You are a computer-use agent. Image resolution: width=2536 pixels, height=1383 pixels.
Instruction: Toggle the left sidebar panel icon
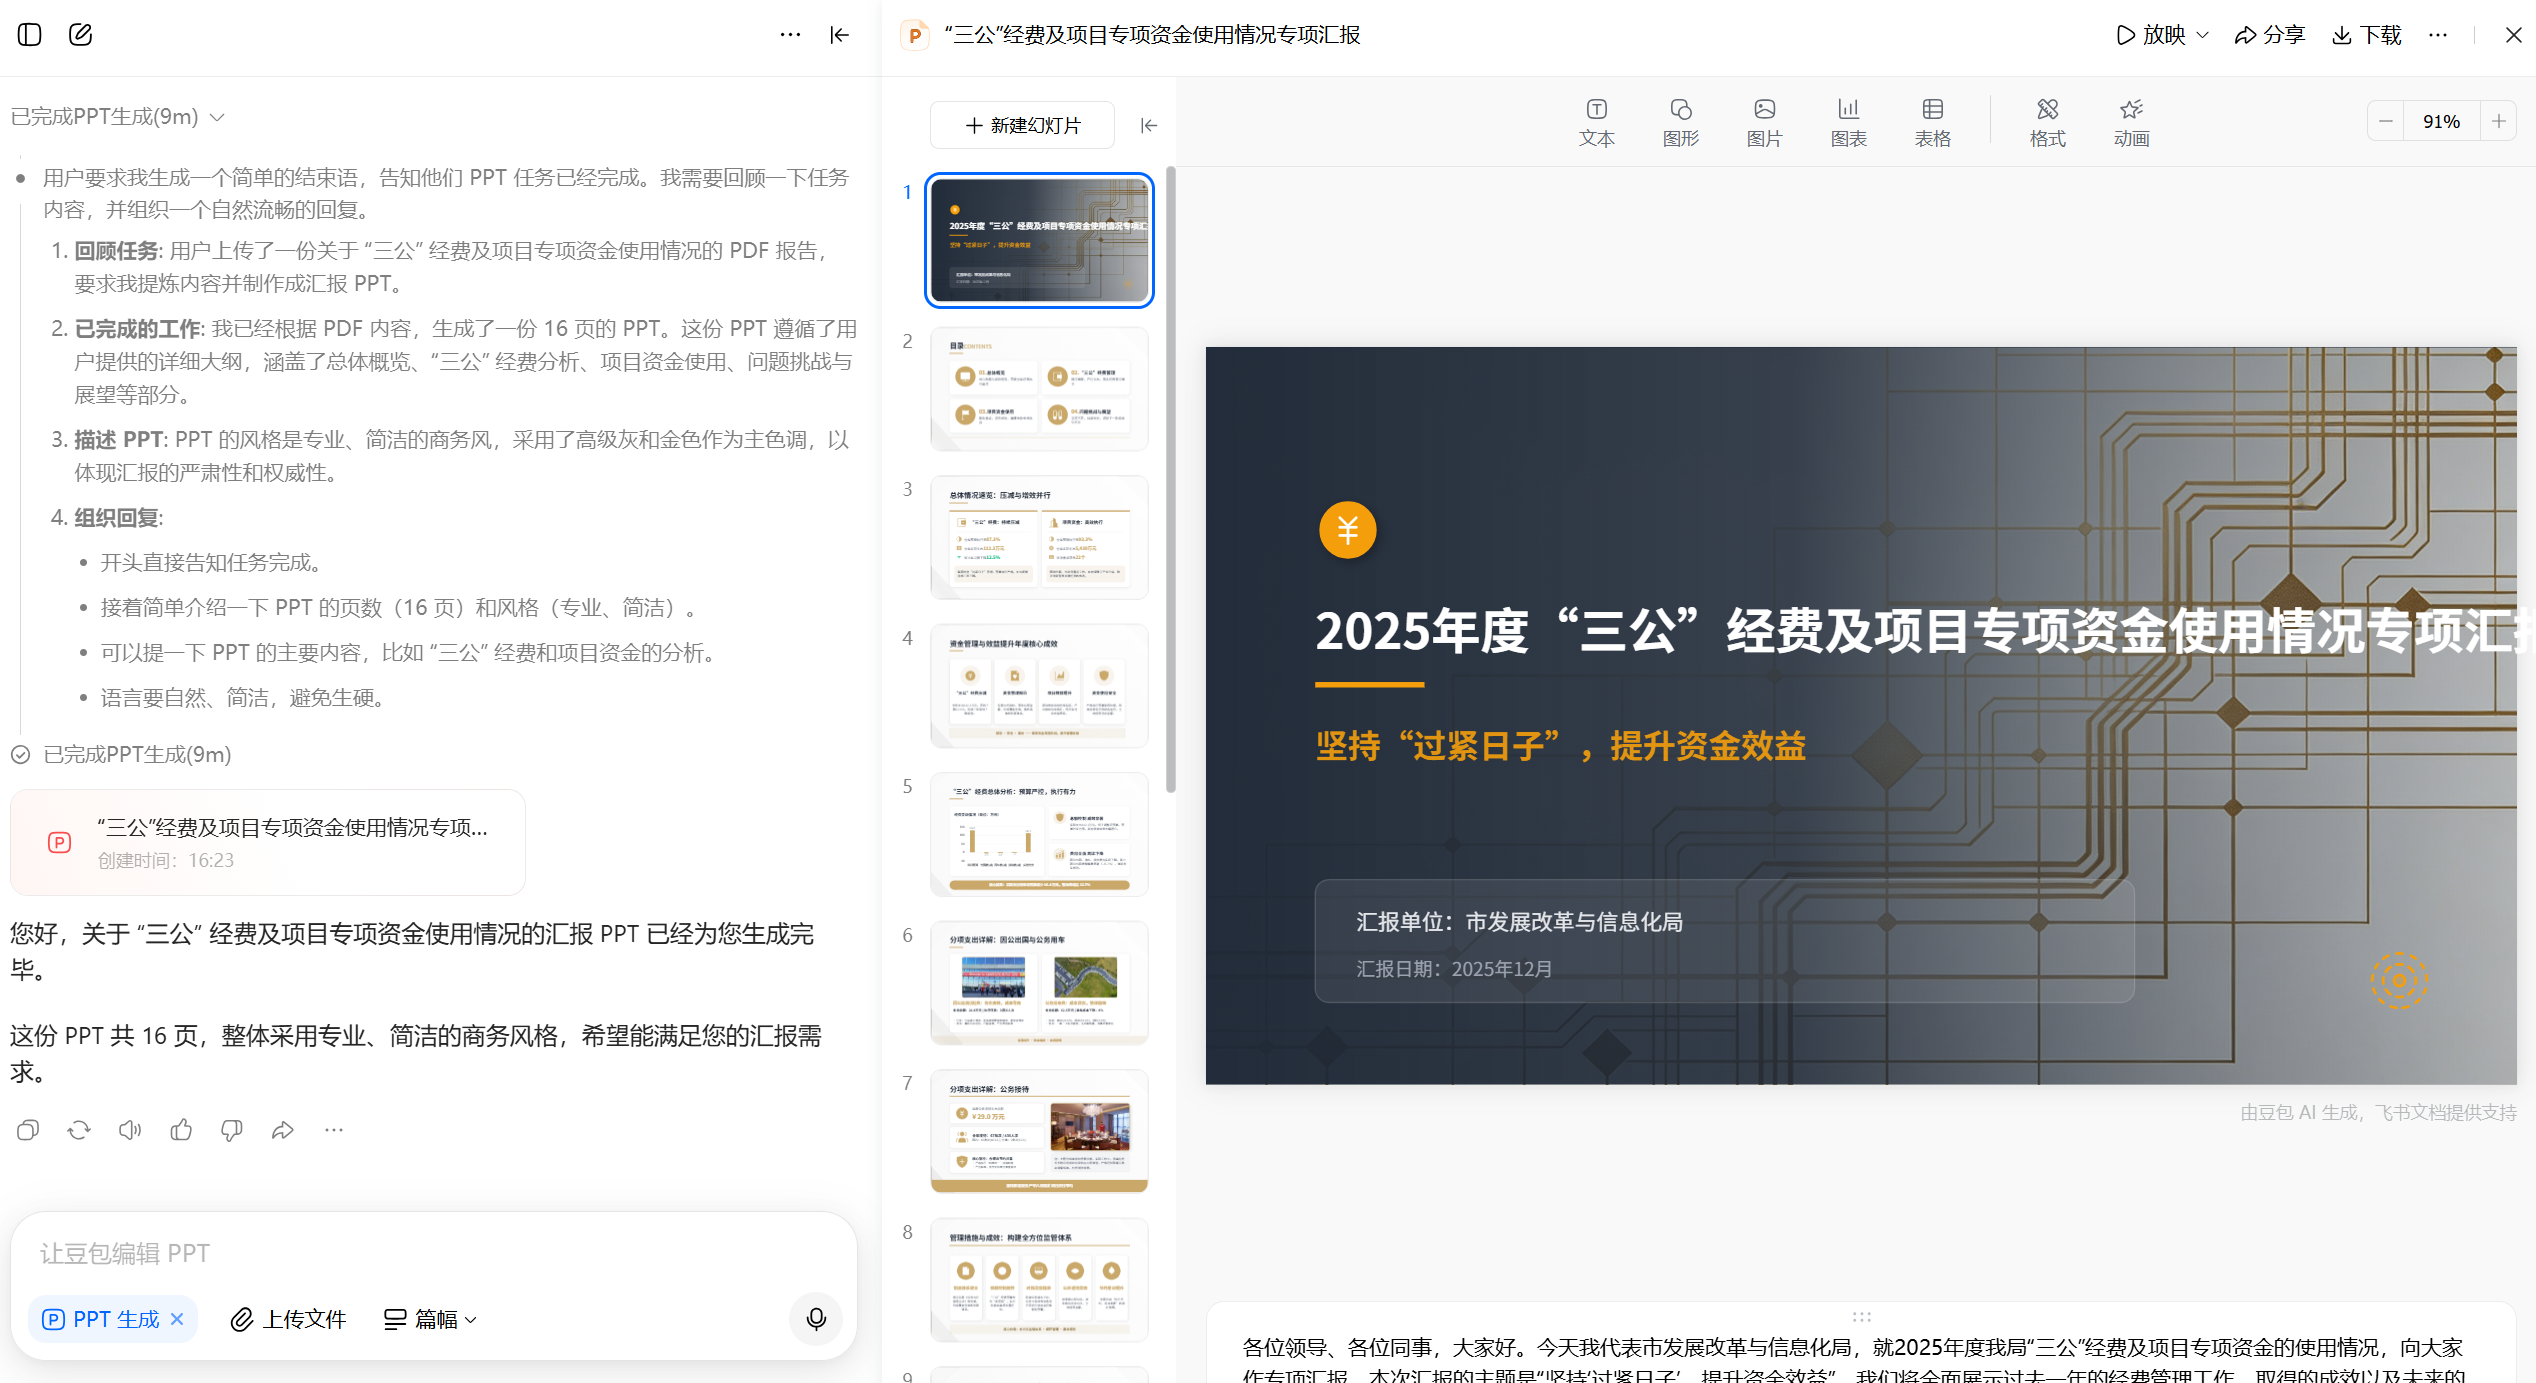30,35
